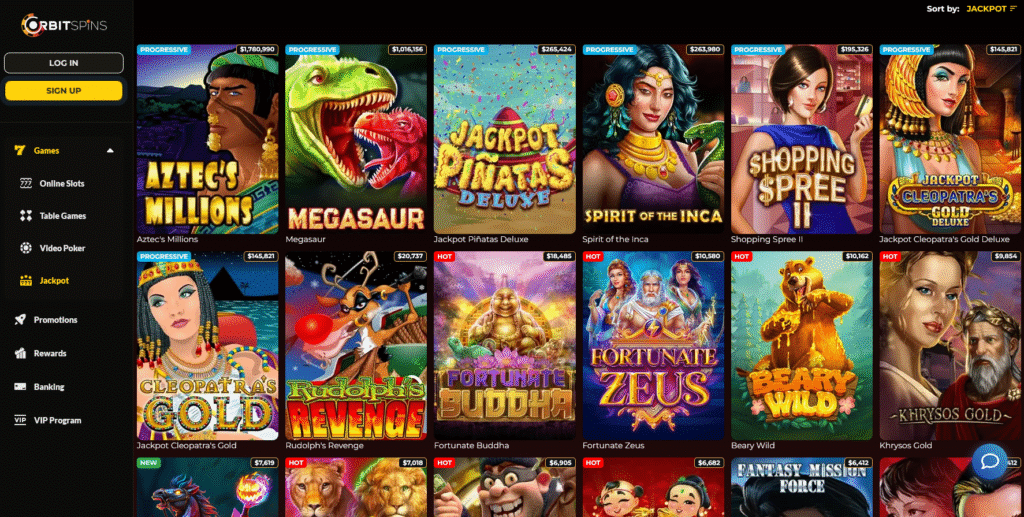
Task: Select the Video Poker chip icon
Action: click(x=25, y=248)
